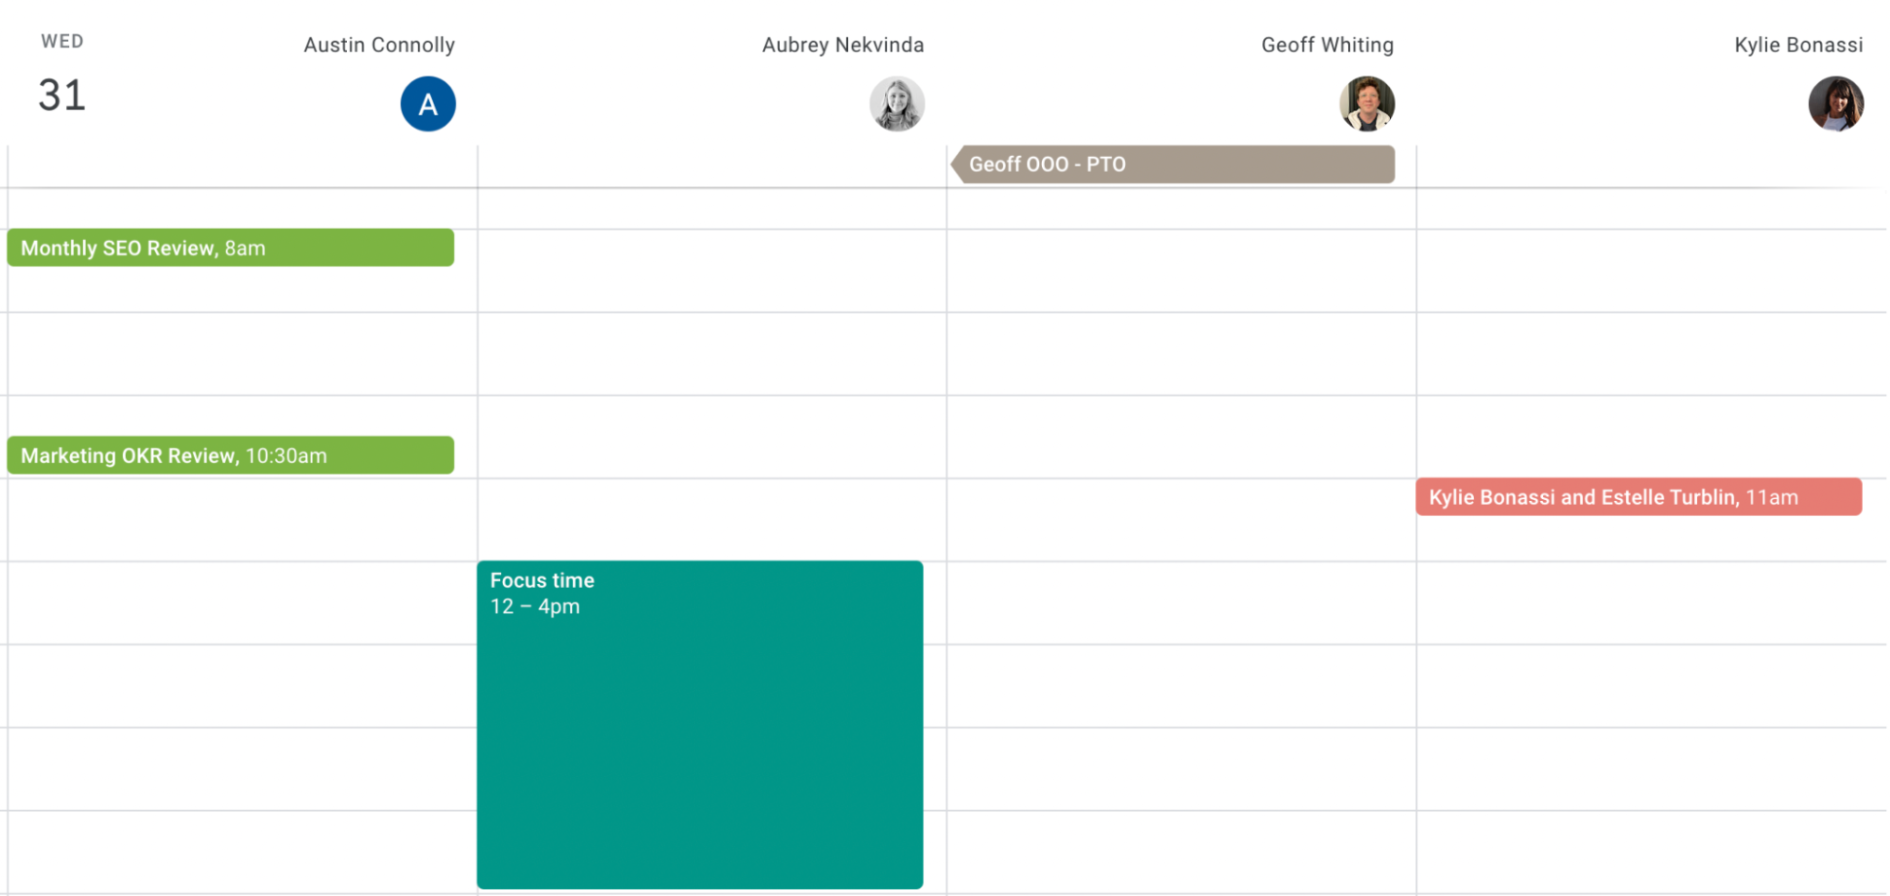The image size is (1890, 896).
Task: Open Kylie Bonassi and Estelle Turblin meeting
Action: tap(1638, 498)
